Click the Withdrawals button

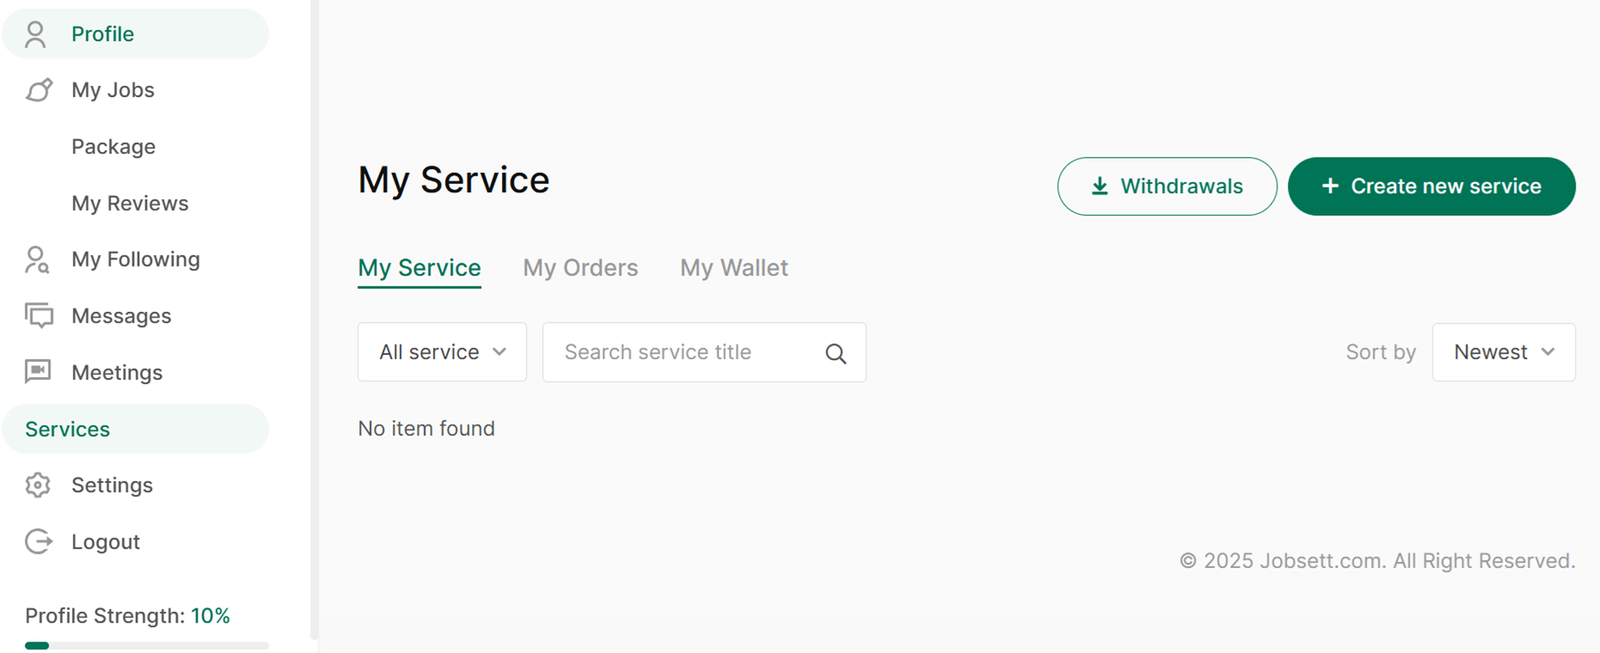pos(1167,186)
